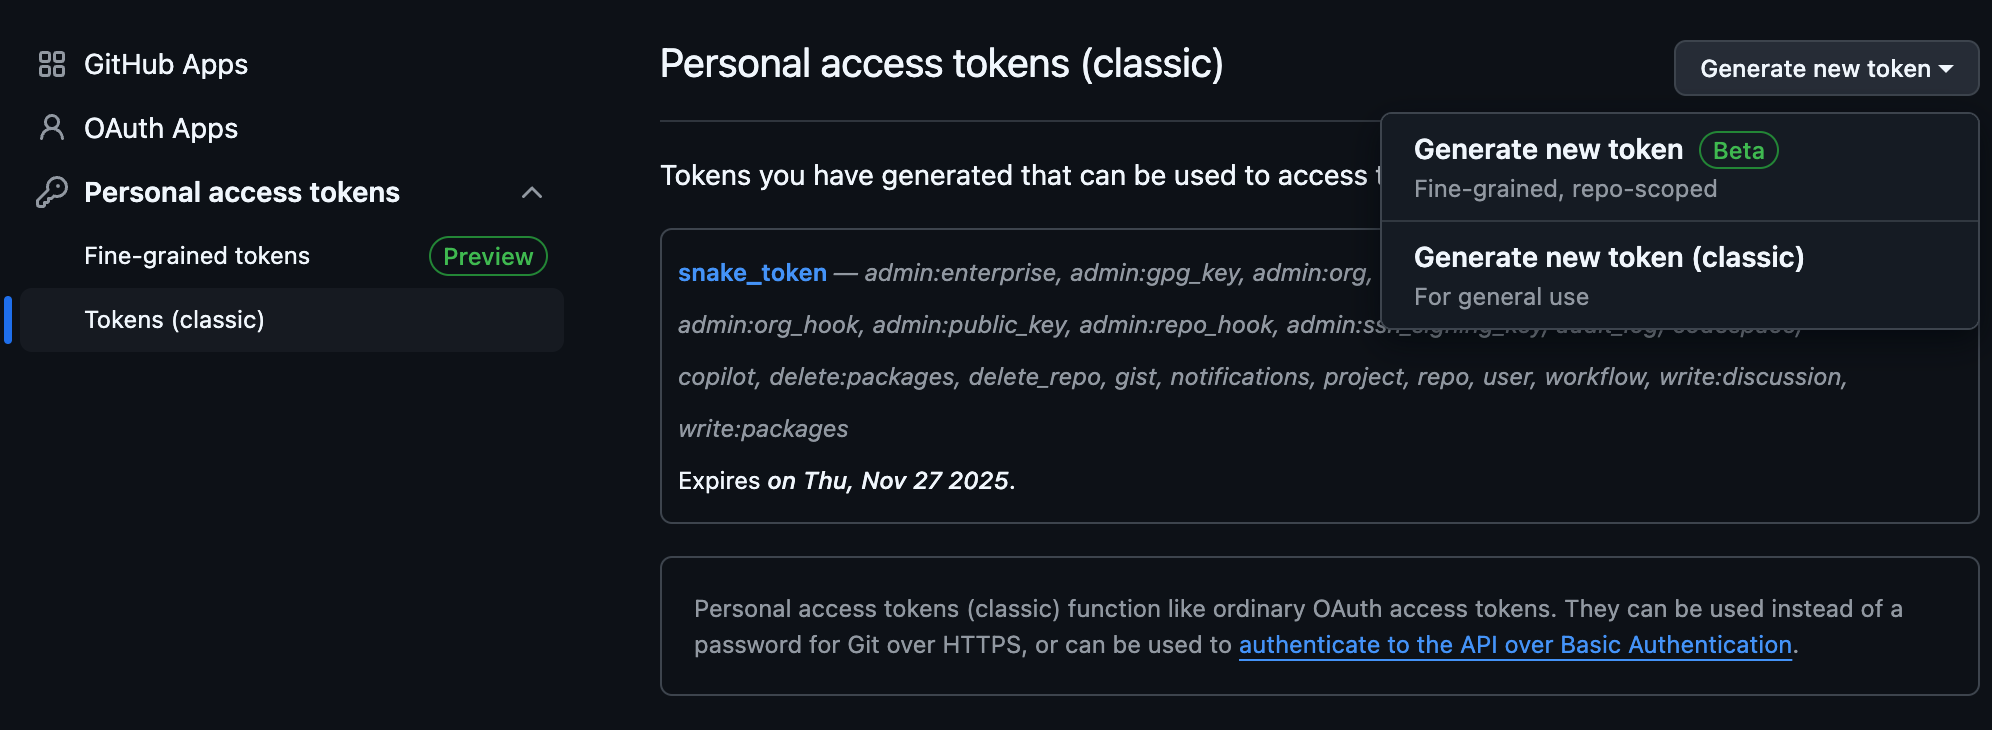Click the Personal access tokens sidebar heading
The height and width of the screenshot is (730, 1992).
point(242,192)
